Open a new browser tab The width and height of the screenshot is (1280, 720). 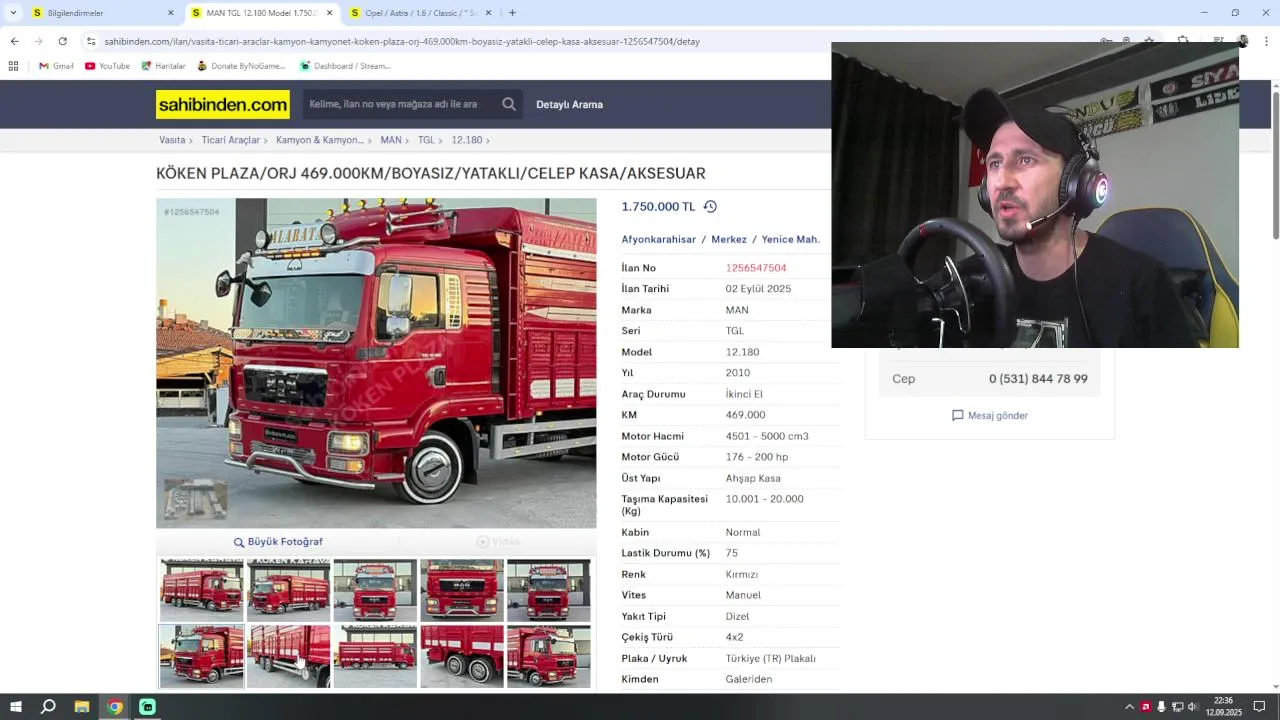tap(512, 13)
